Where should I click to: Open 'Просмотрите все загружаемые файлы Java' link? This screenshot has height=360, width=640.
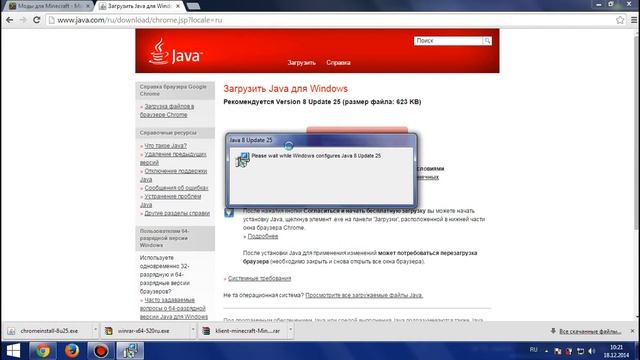click(x=364, y=295)
